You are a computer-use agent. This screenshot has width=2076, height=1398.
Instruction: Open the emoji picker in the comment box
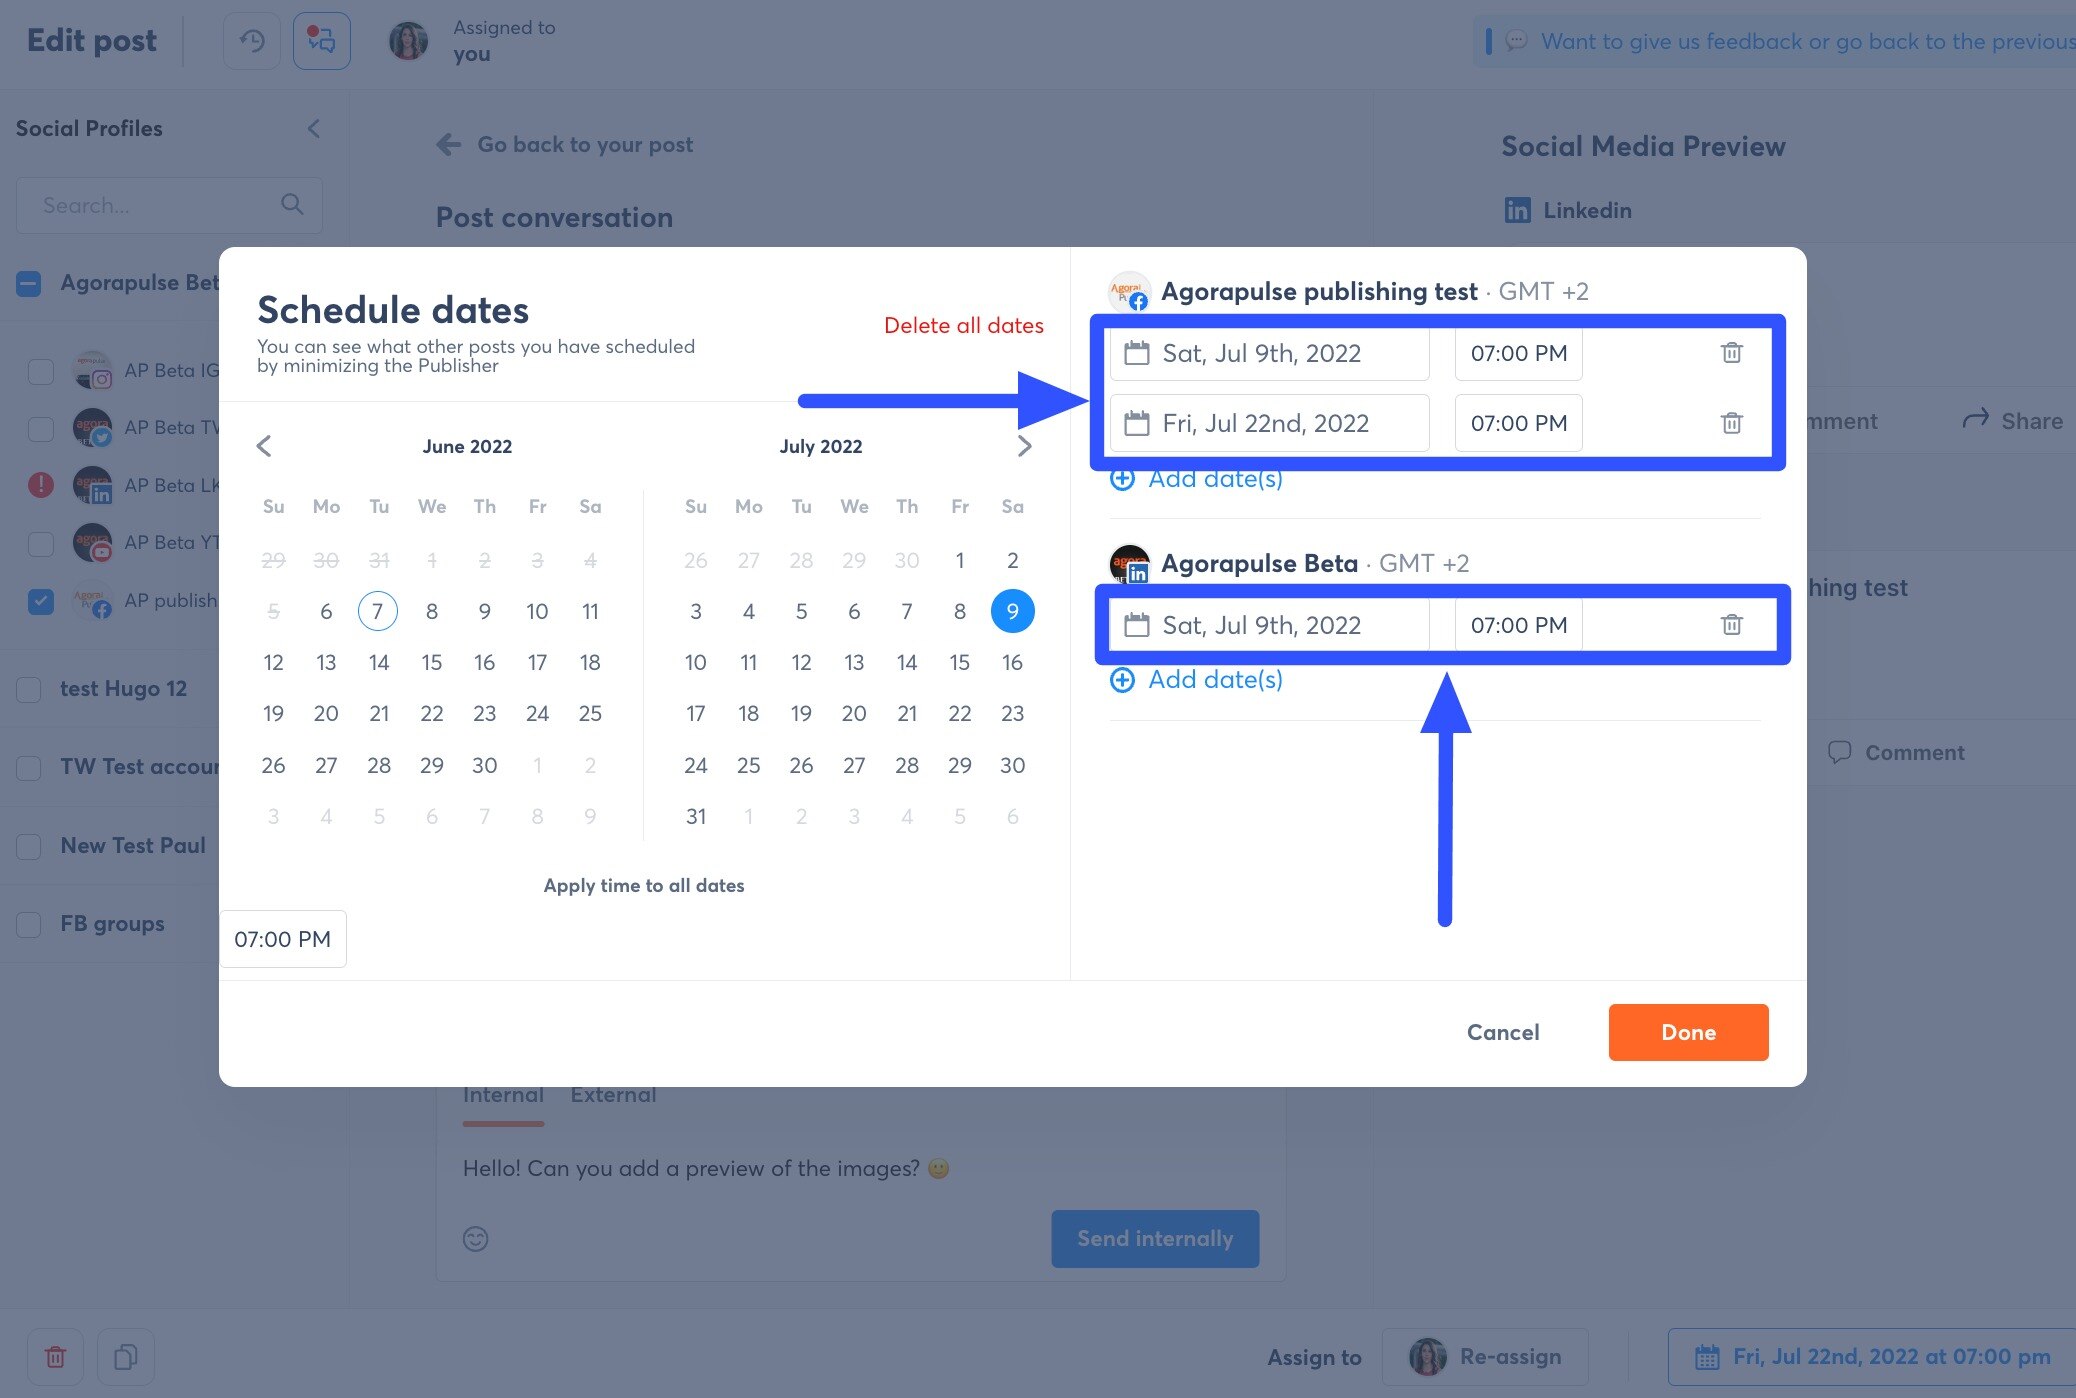(475, 1239)
